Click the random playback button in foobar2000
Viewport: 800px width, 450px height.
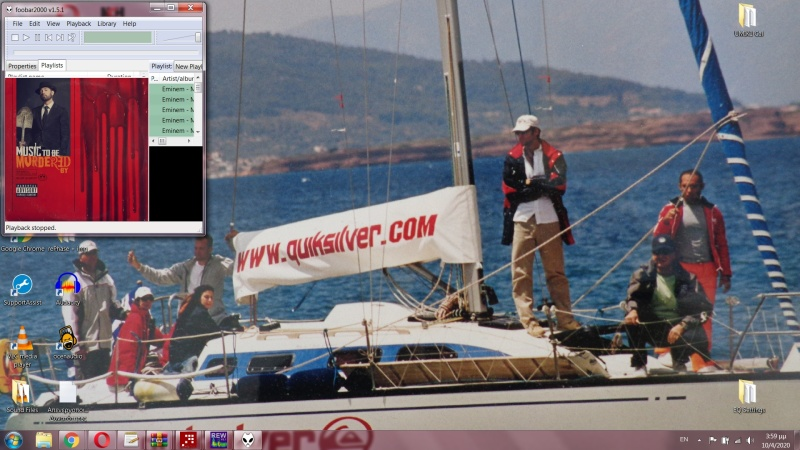point(71,37)
